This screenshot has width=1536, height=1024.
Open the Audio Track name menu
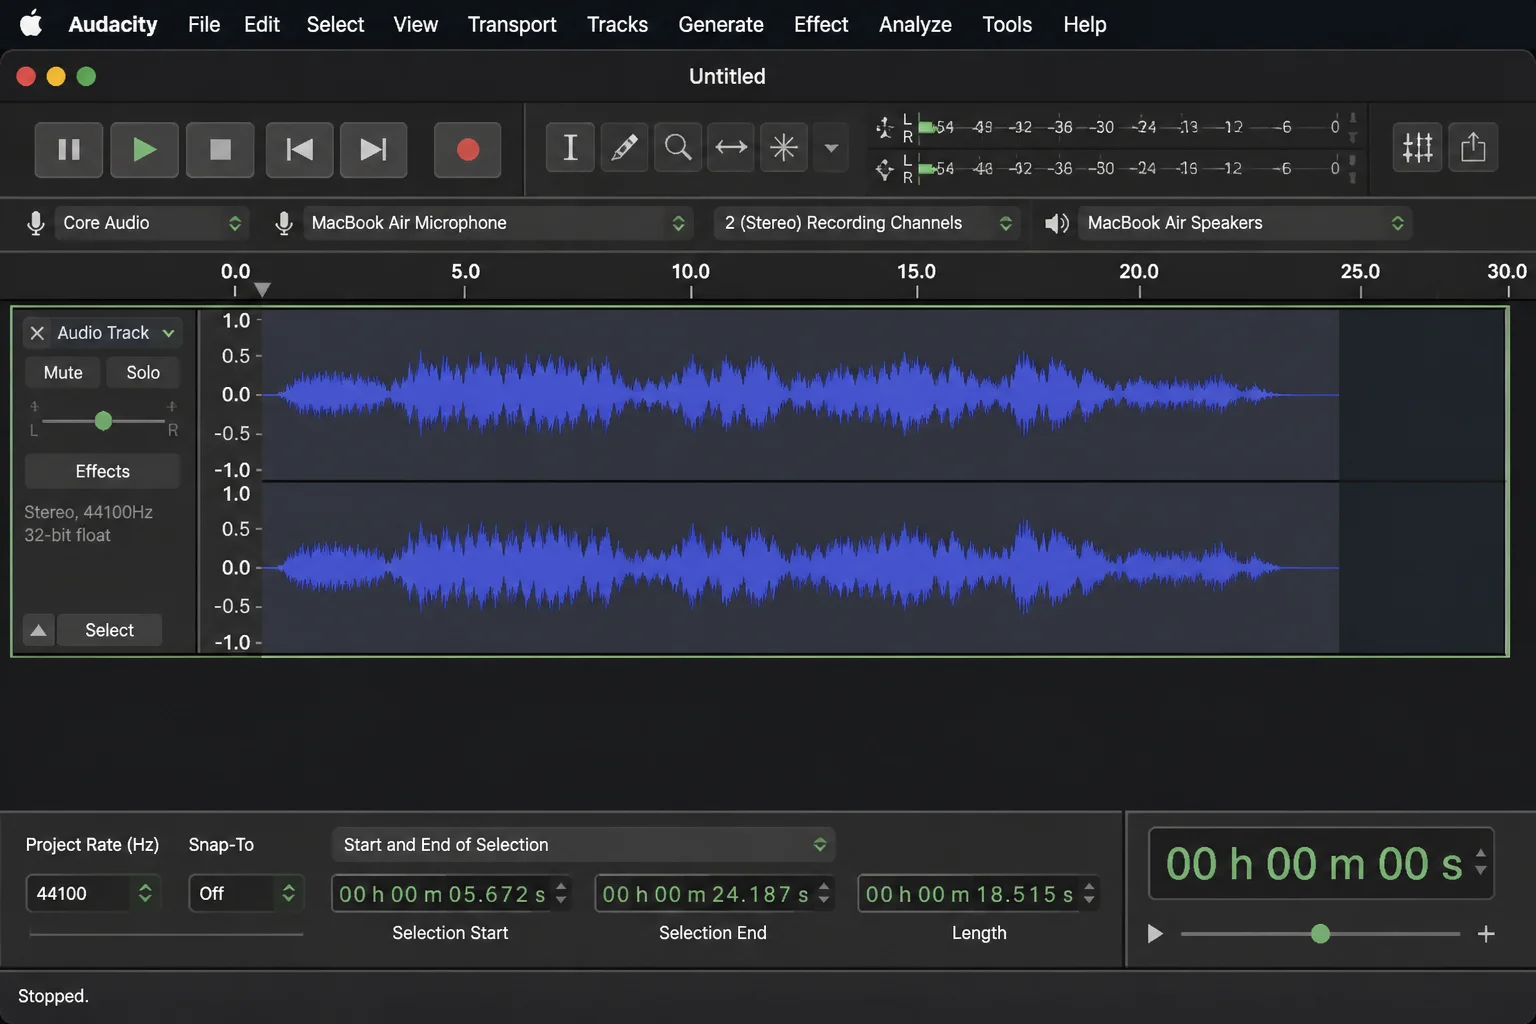click(116, 333)
